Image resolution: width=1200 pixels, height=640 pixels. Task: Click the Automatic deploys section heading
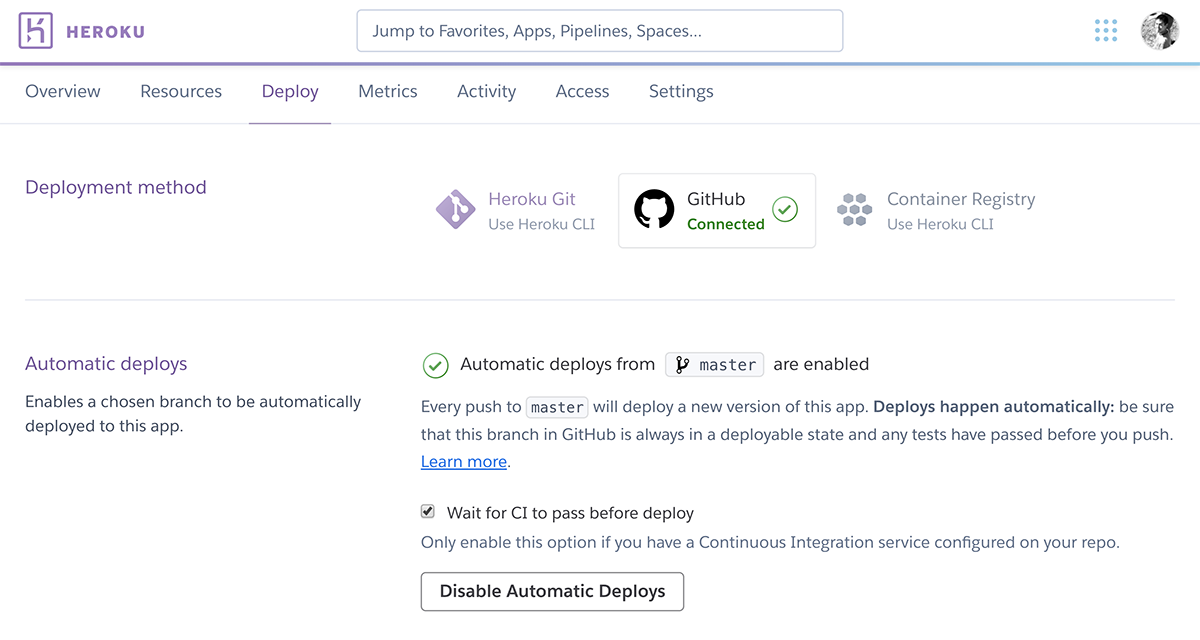106,364
